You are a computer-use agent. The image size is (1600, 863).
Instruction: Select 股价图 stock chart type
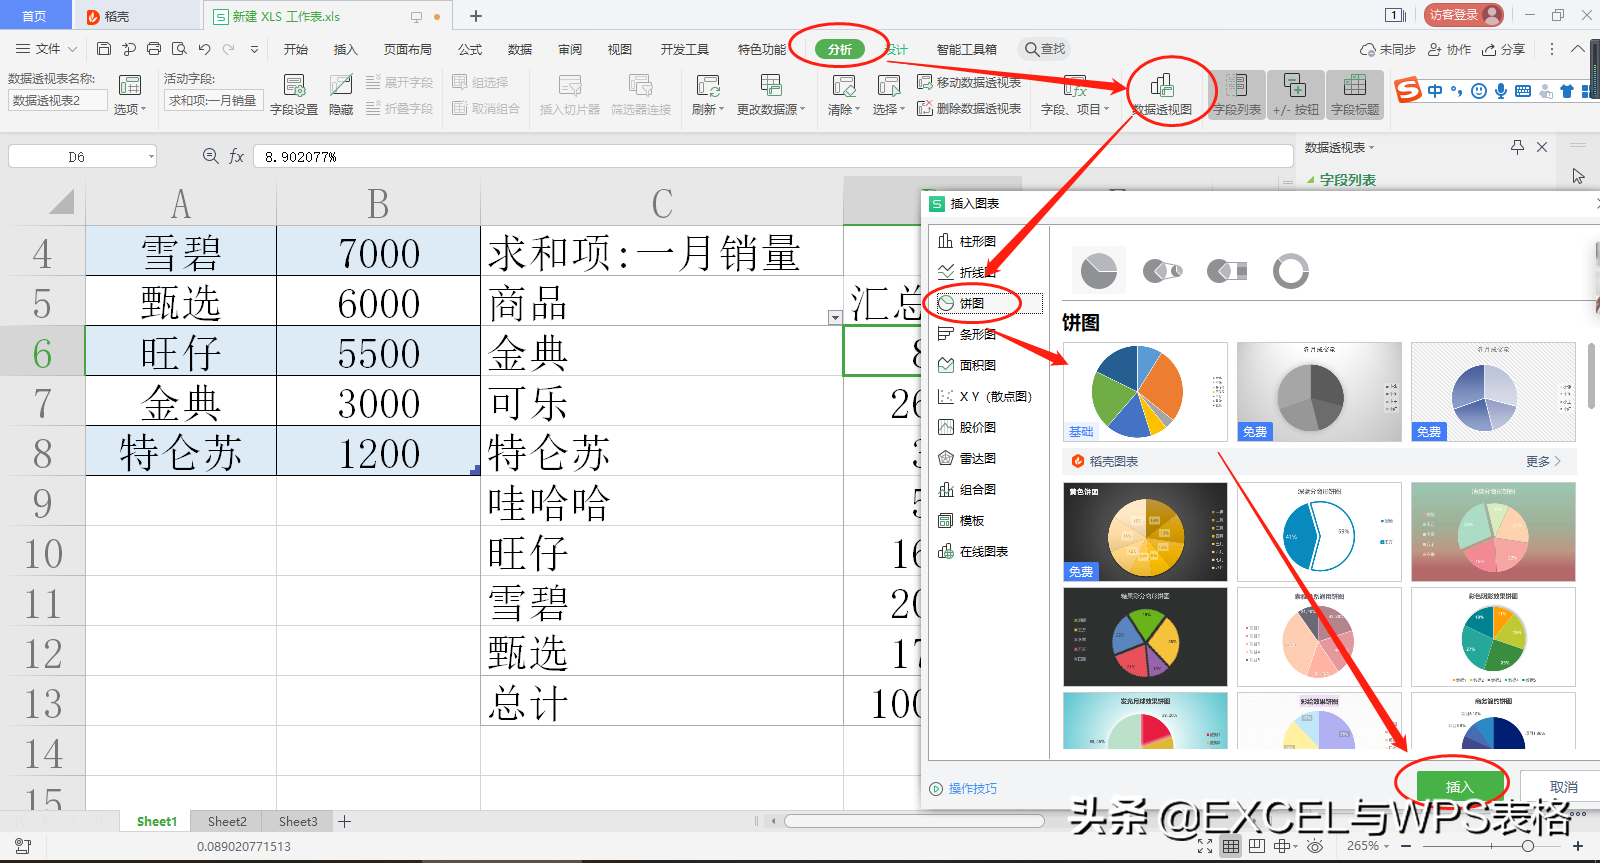967,427
